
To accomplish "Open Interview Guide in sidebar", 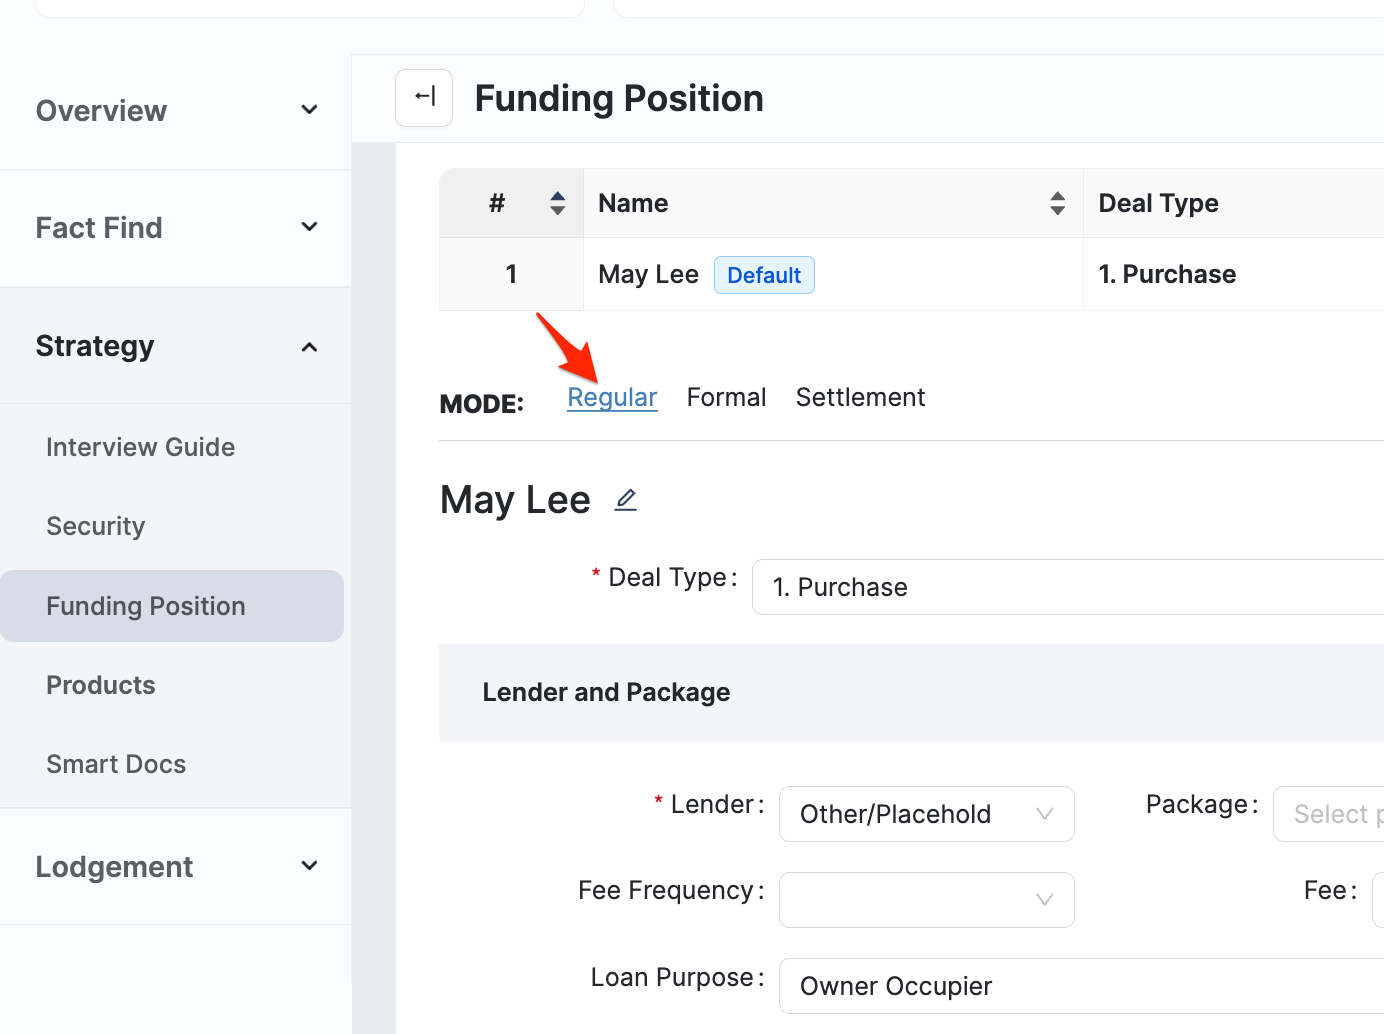I will (x=141, y=447).
